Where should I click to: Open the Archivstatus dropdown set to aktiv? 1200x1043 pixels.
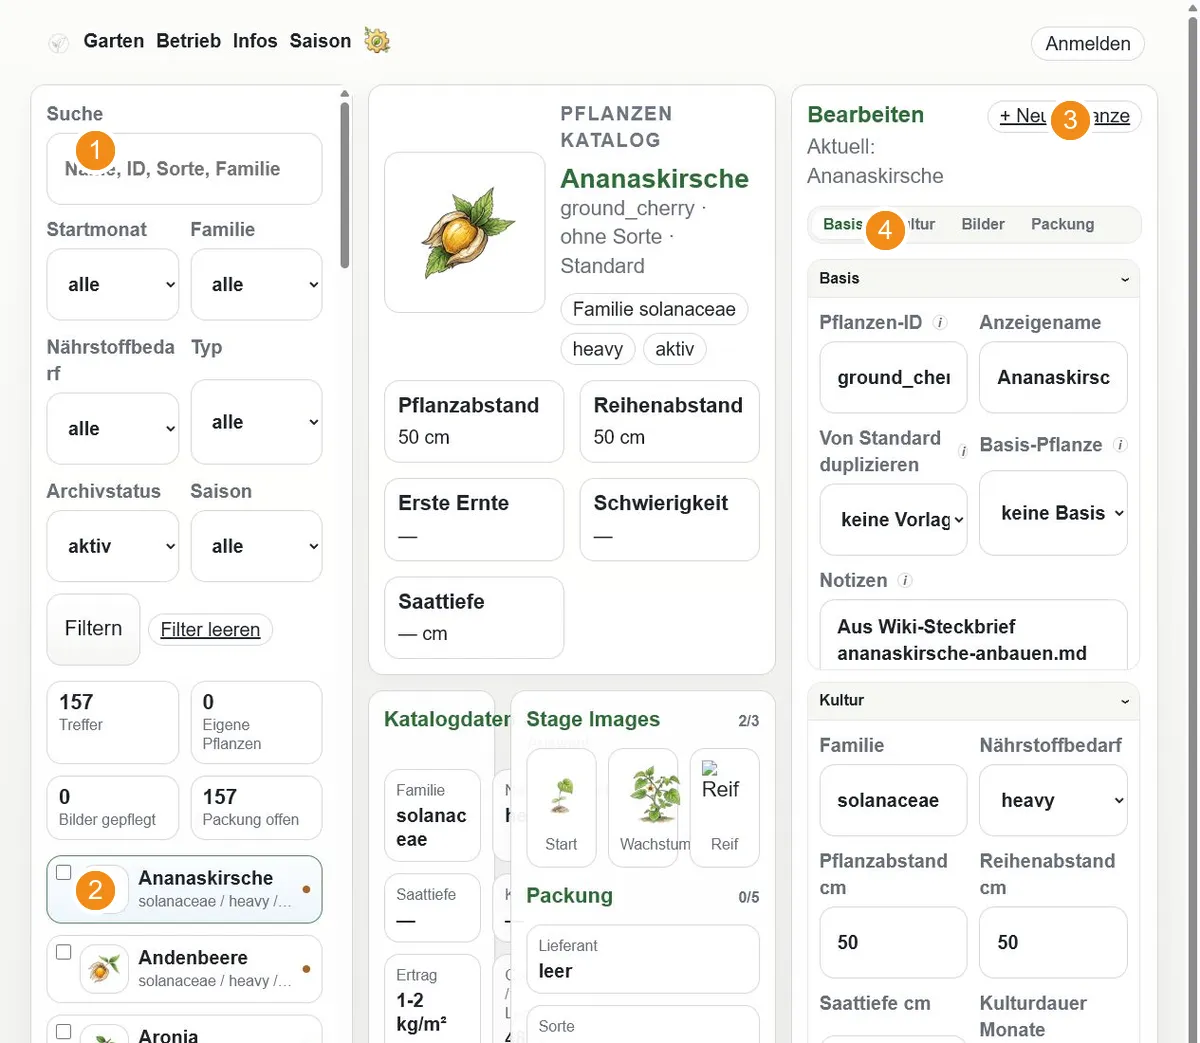tap(113, 546)
